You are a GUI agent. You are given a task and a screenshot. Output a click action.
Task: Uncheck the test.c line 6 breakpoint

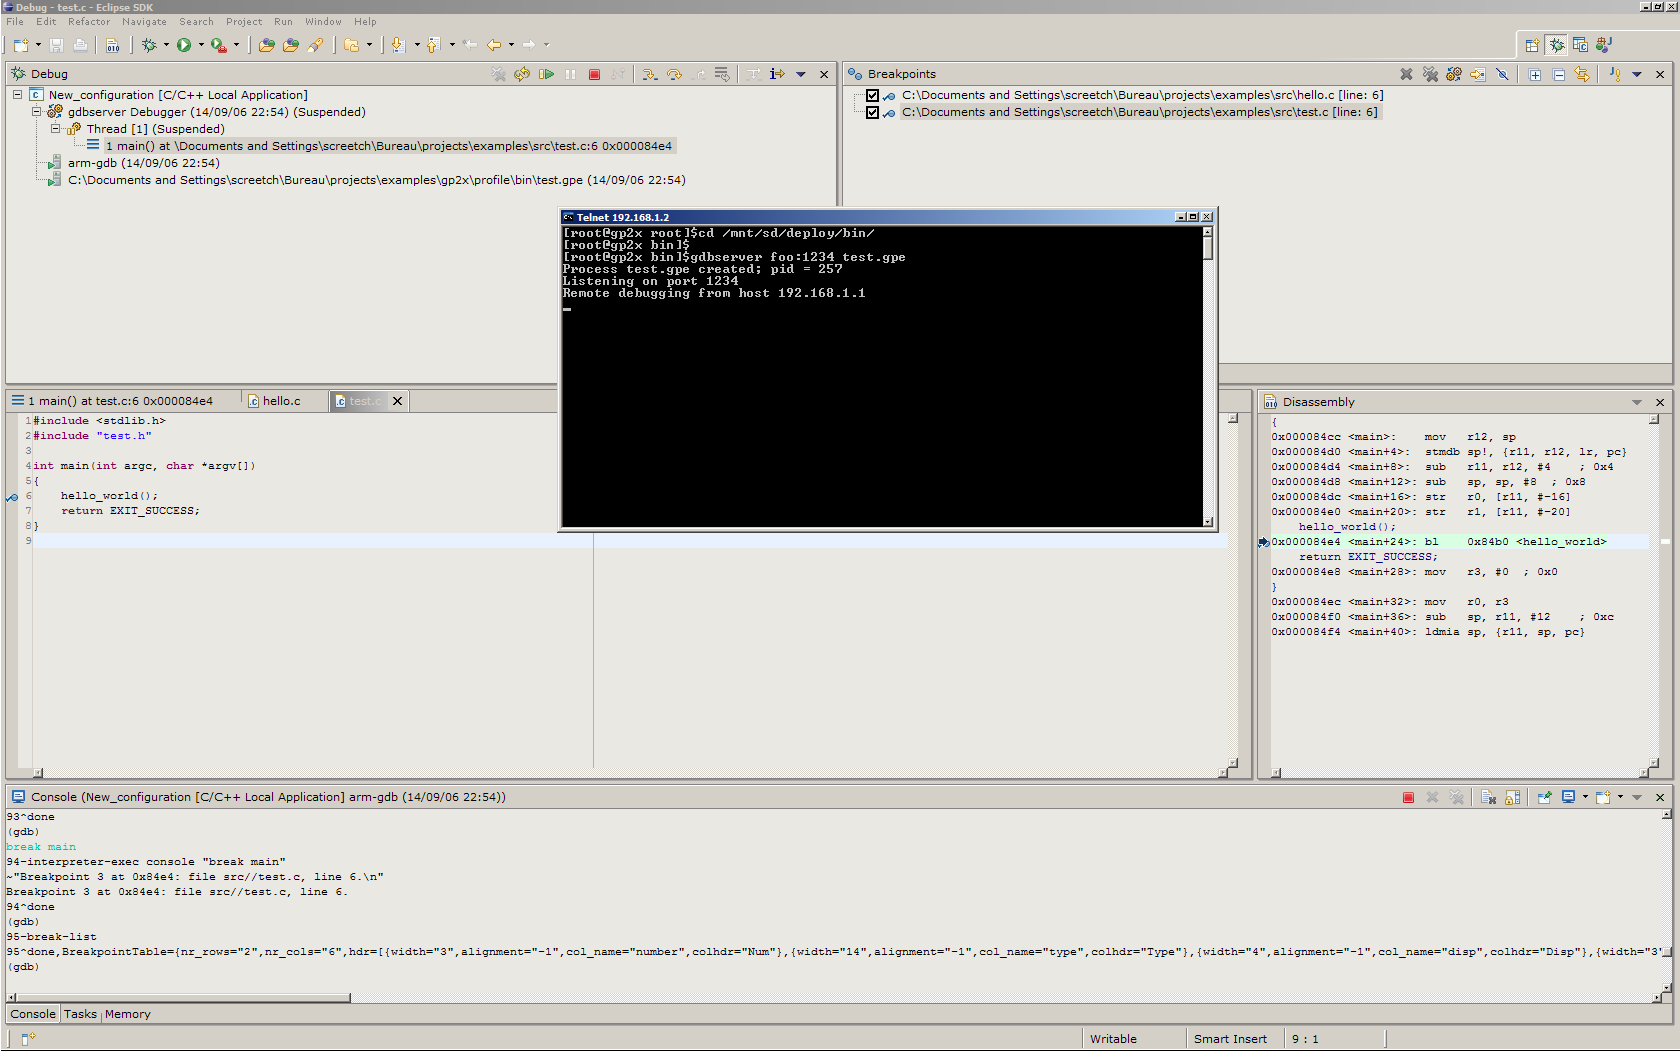(872, 113)
